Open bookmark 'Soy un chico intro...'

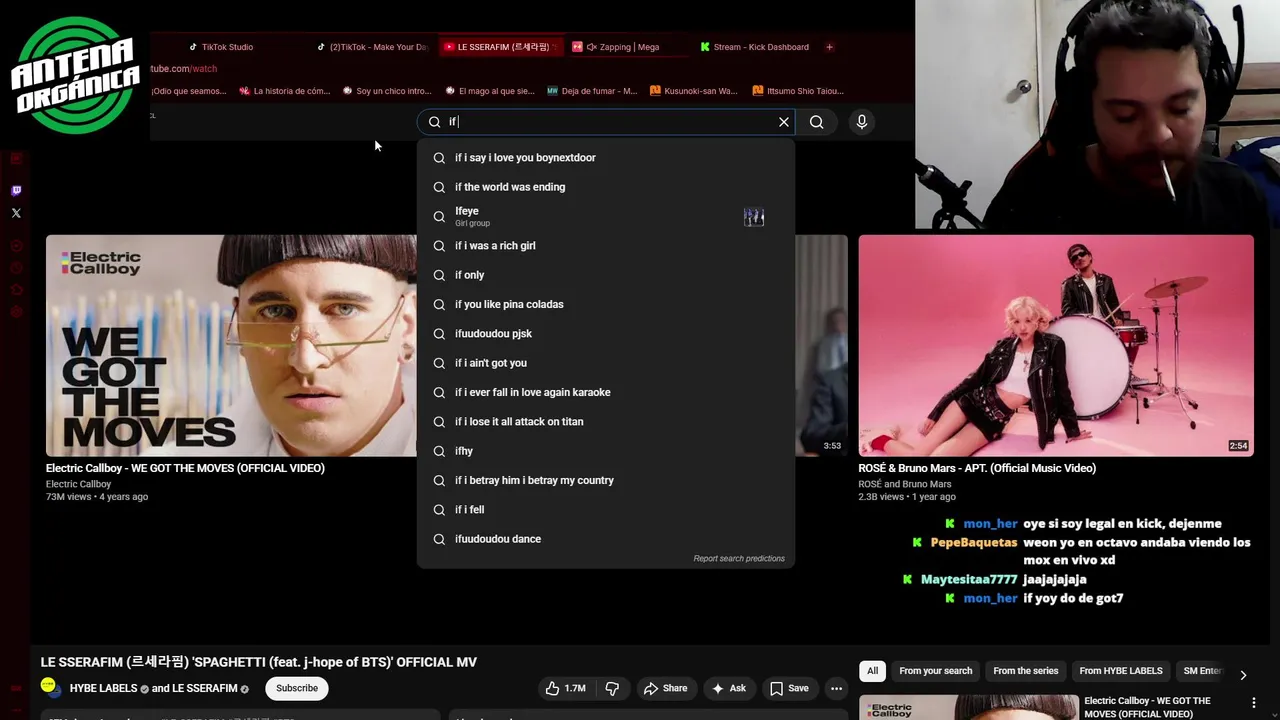click(387, 91)
